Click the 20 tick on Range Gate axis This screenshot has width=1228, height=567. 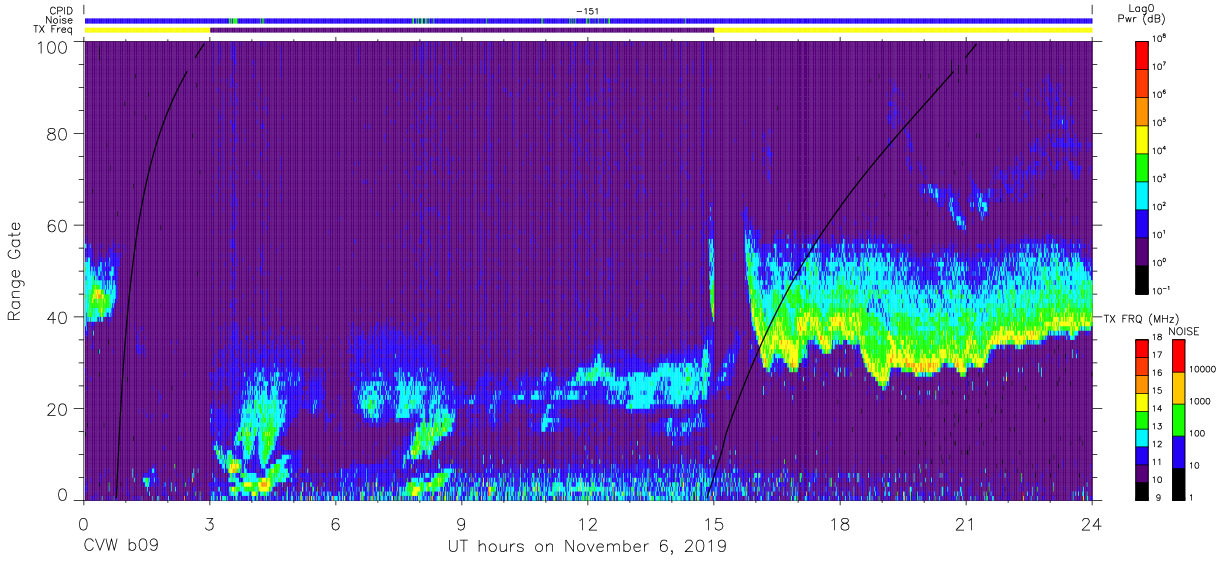(58, 409)
